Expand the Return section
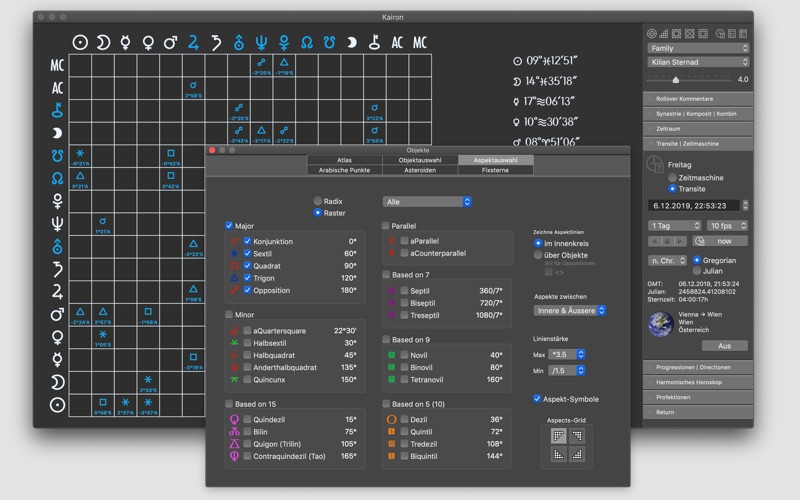 point(698,412)
